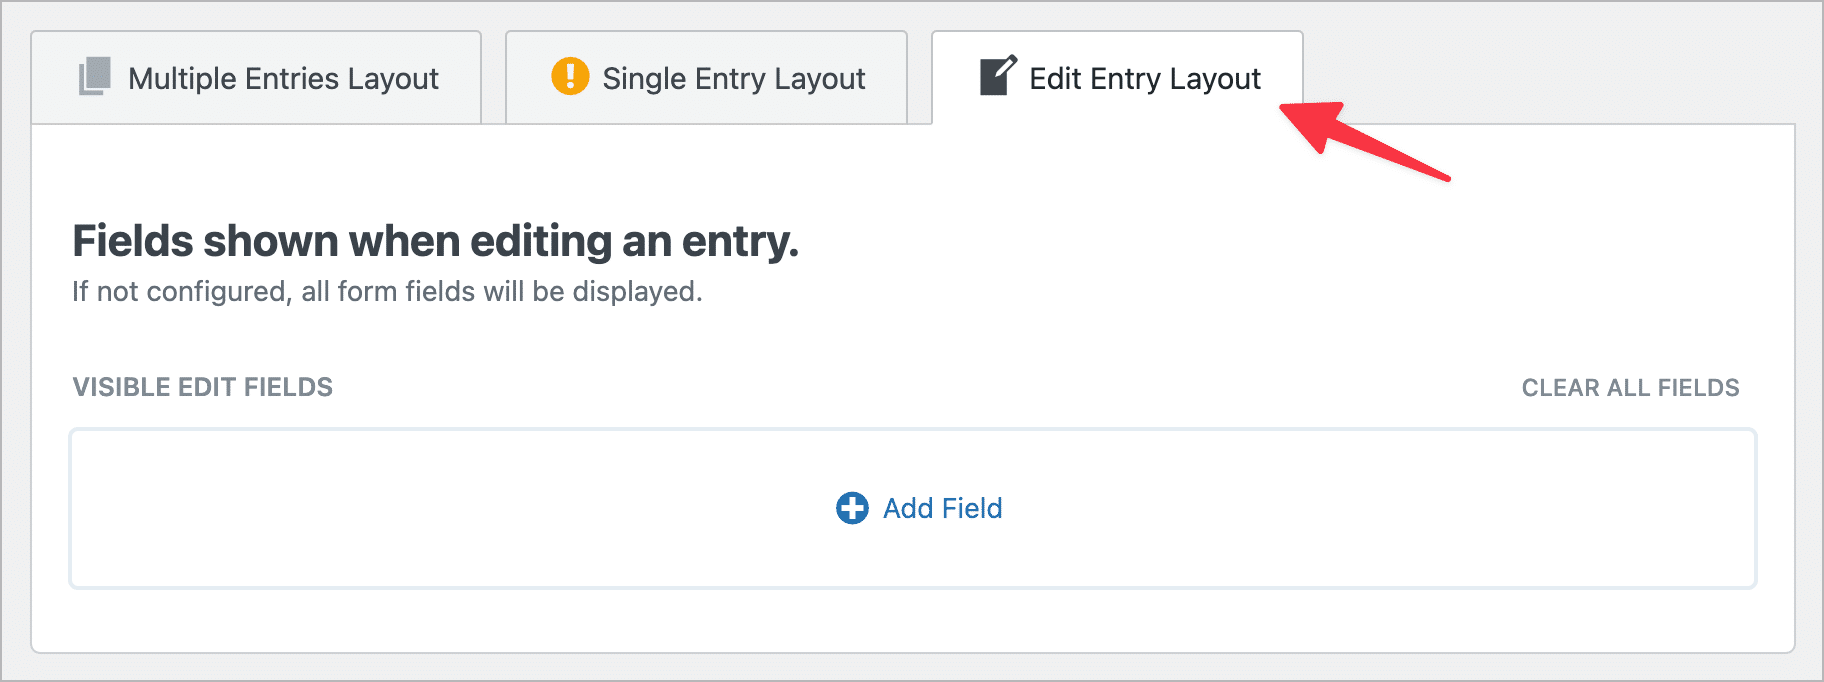Select the stacked-pages icon for multiple entries view
The height and width of the screenshot is (682, 1824).
95,77
